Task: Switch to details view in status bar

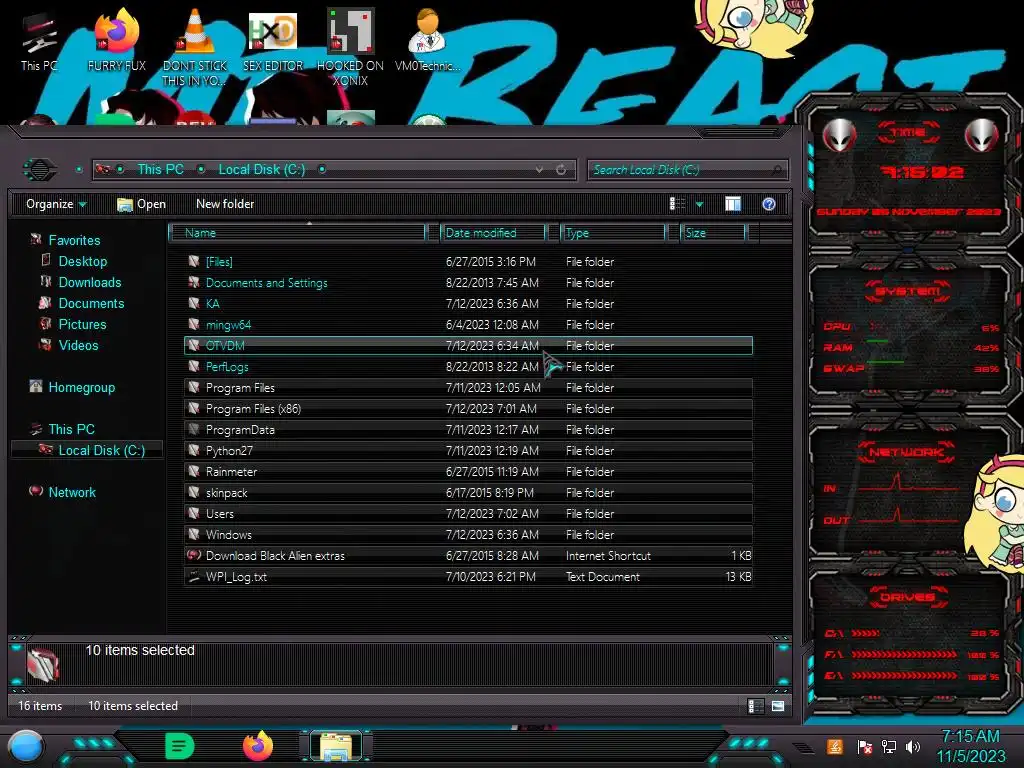Action: click(x=755, y=706)
